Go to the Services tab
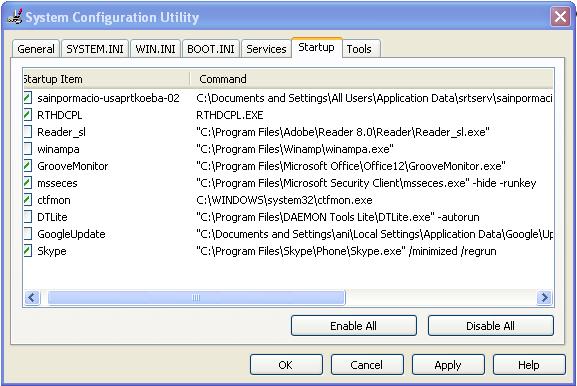Screen dimensions: 577x386 [x=266, y=49]
